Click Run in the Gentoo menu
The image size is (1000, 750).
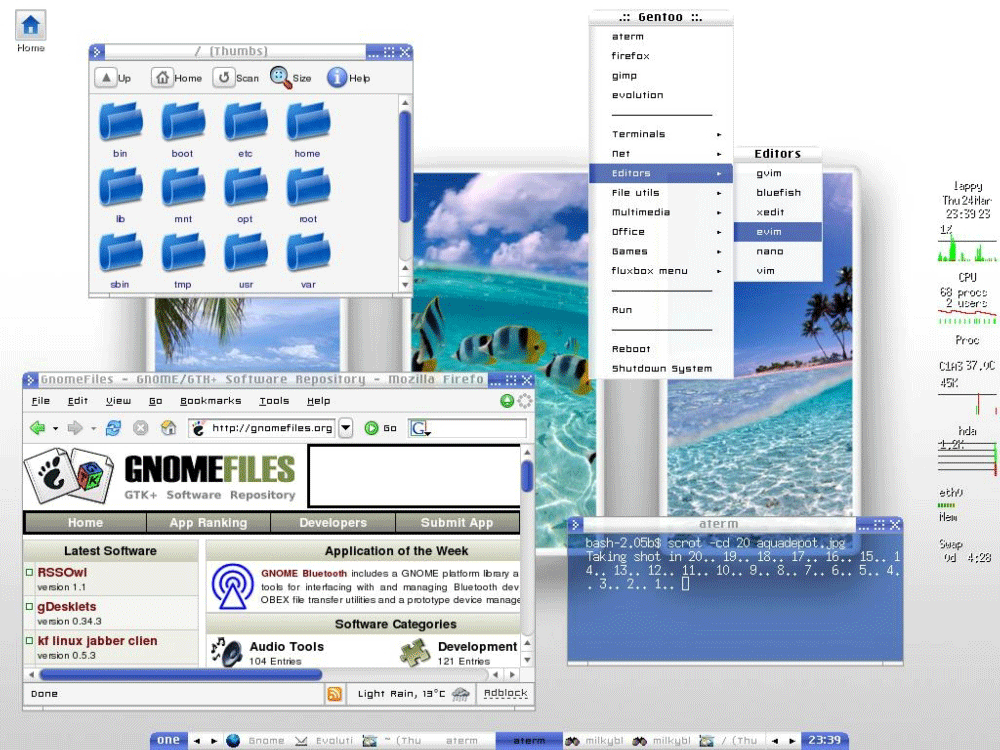[661, 310]
